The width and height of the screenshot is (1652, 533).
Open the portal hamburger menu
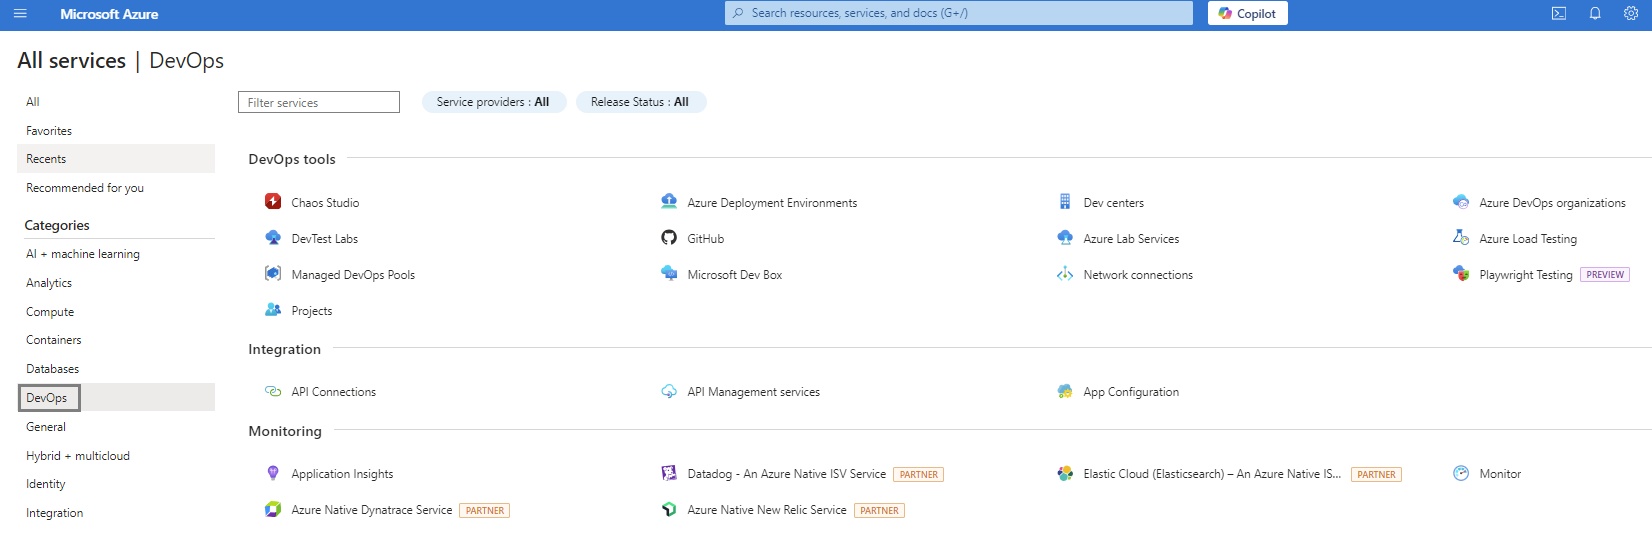(20, 14)
